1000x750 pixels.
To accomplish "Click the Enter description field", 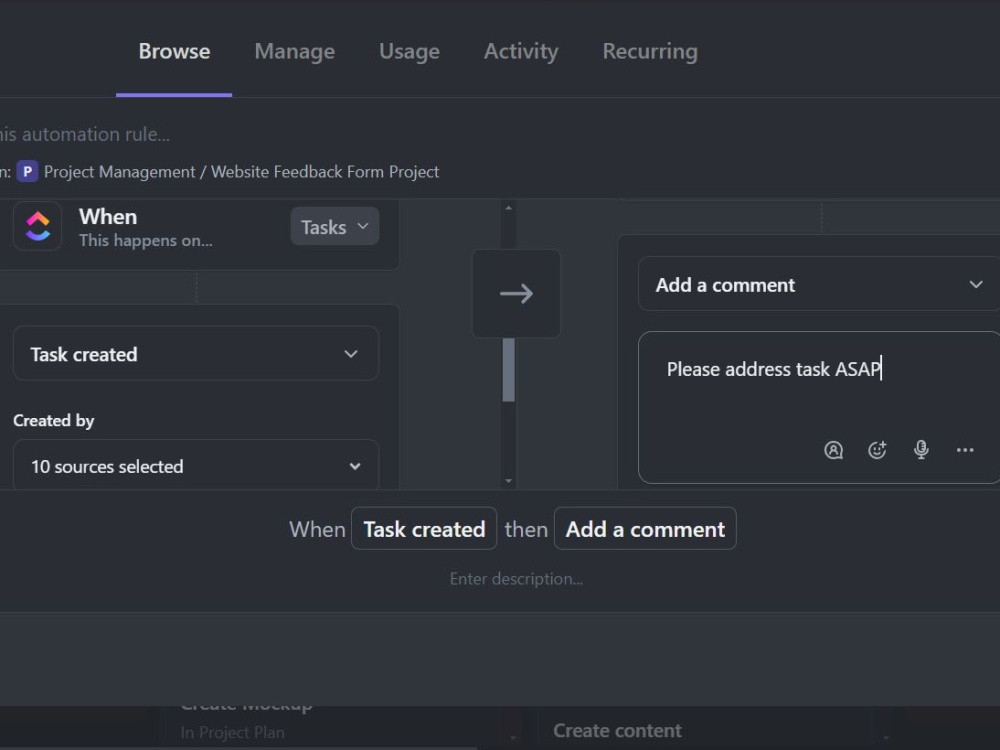I will point(516,579).
